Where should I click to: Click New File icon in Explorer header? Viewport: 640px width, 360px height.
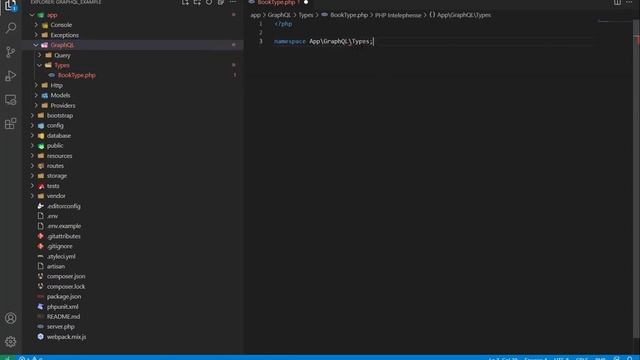click(x=185, y=2)
